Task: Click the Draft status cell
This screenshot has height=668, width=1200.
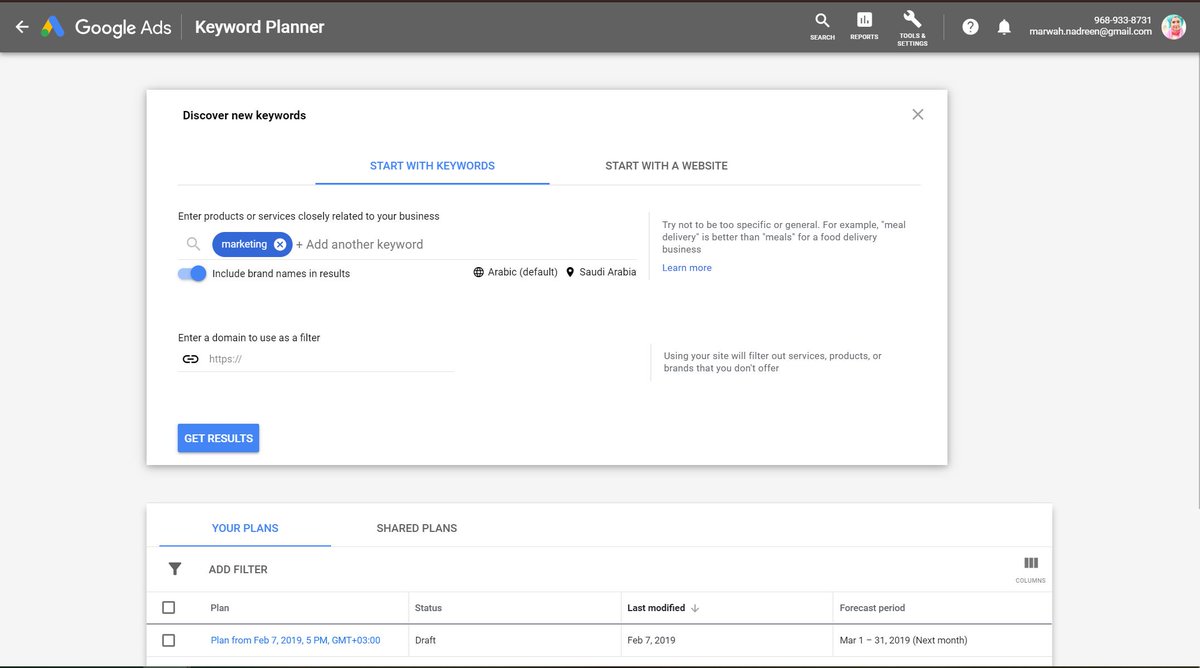Action: pyautogui.click(x=427, y=640)
